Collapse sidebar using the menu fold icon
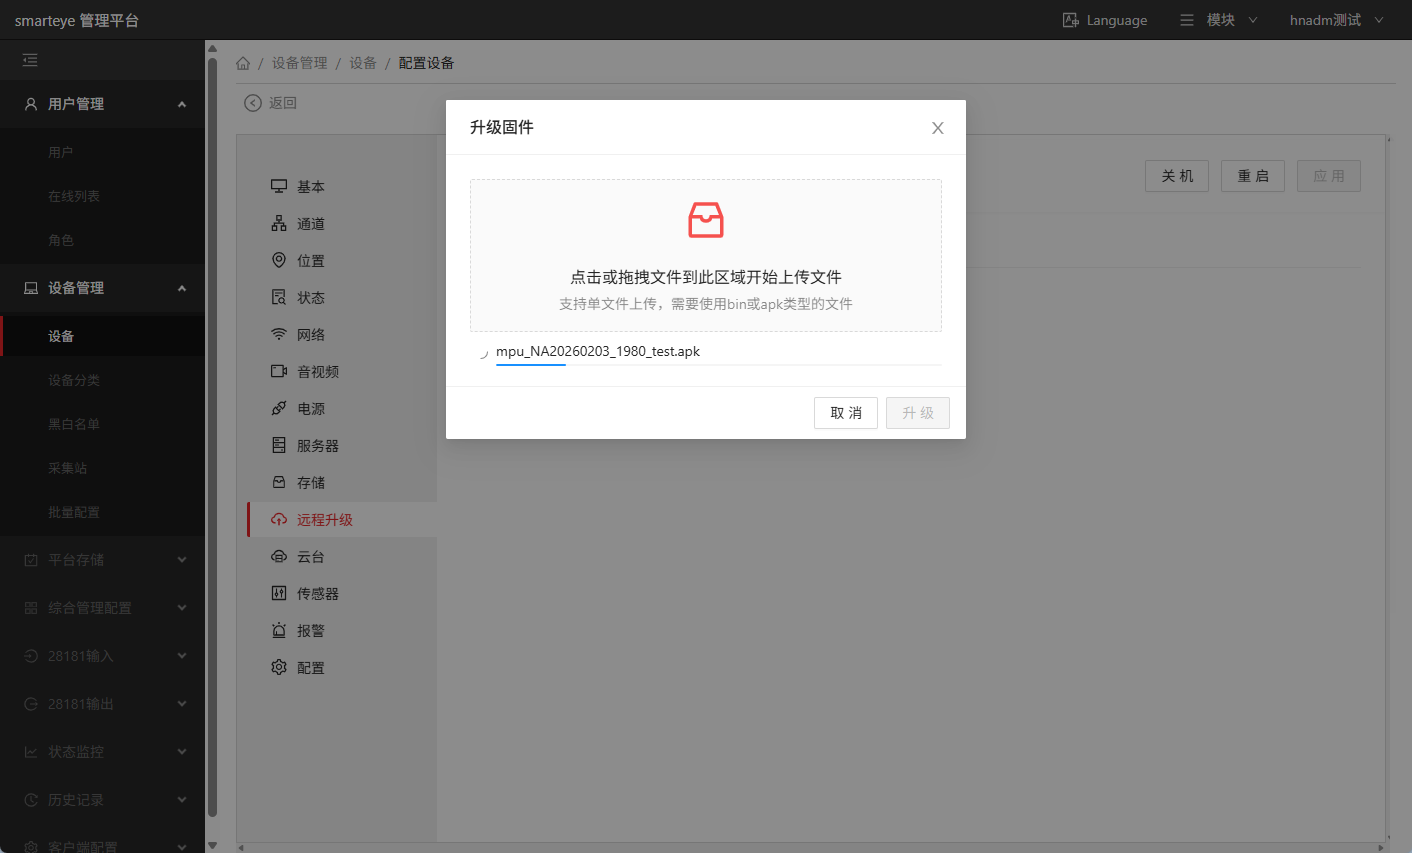Image resolution: width=1412 pixels, height=853 pixels. pos(30,60)
